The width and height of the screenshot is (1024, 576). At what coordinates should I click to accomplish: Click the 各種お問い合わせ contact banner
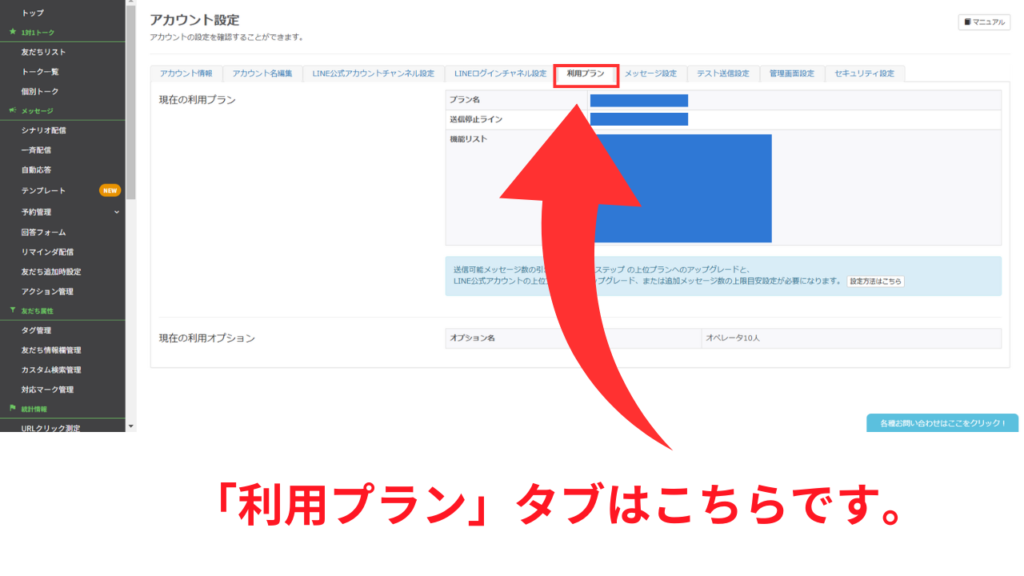coord(943,423)
